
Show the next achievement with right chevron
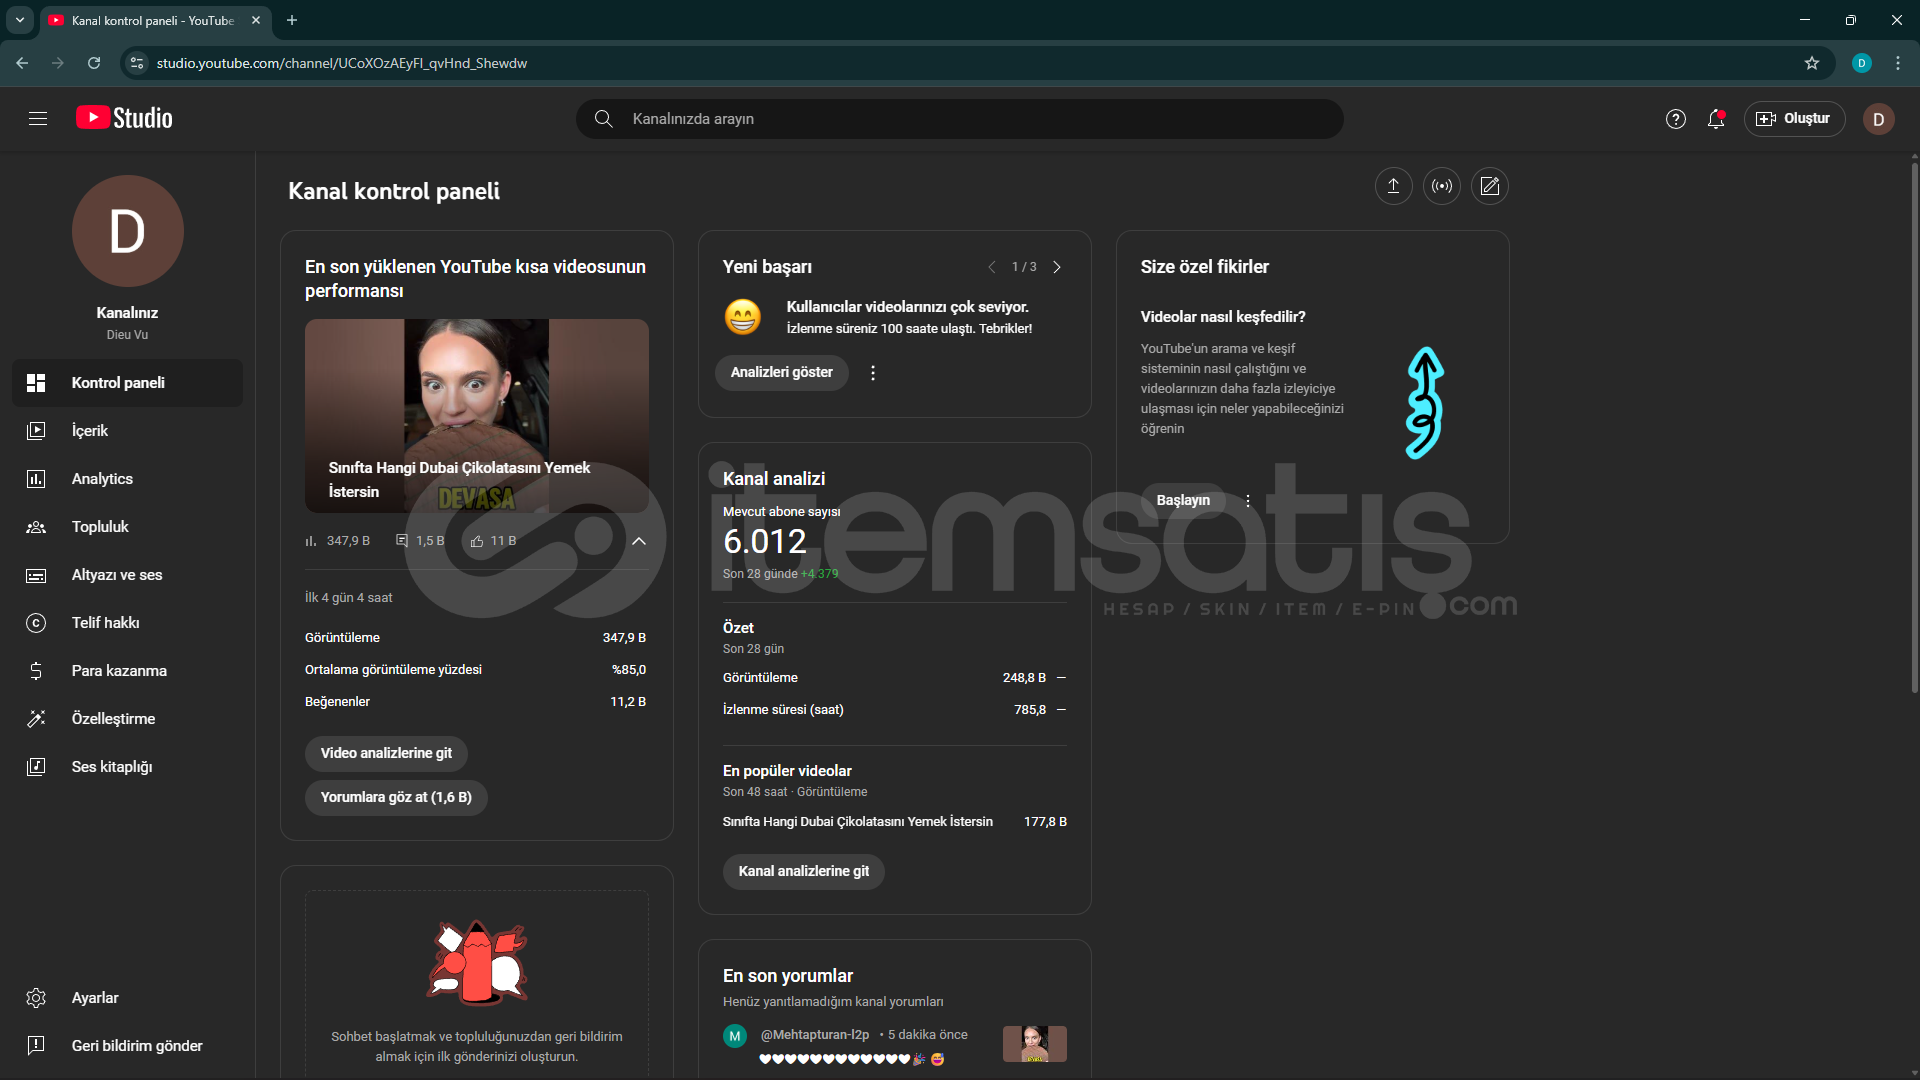point(1057,267)
